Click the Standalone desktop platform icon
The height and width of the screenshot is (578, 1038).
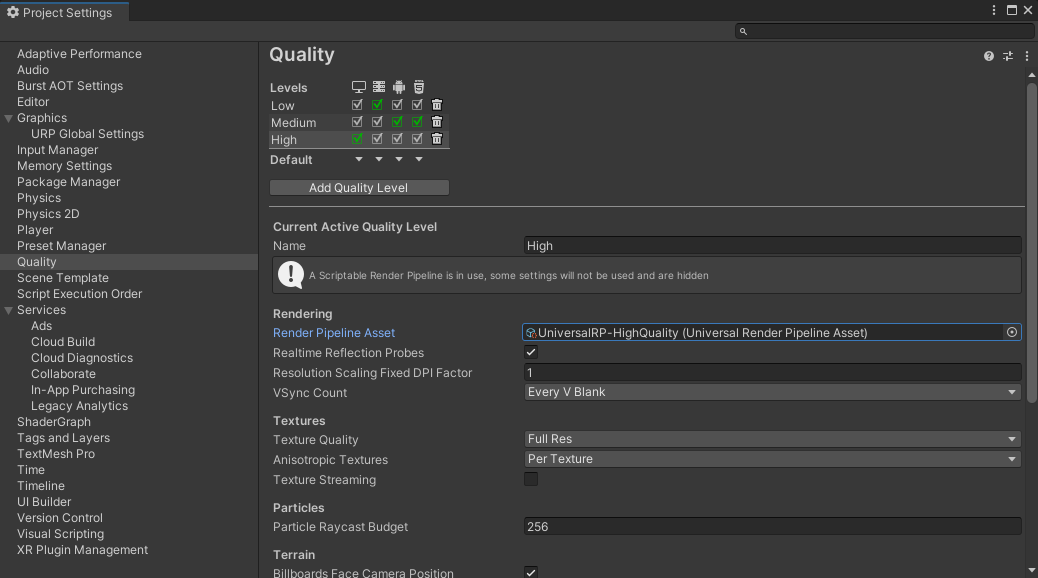(x=358, y=87)
